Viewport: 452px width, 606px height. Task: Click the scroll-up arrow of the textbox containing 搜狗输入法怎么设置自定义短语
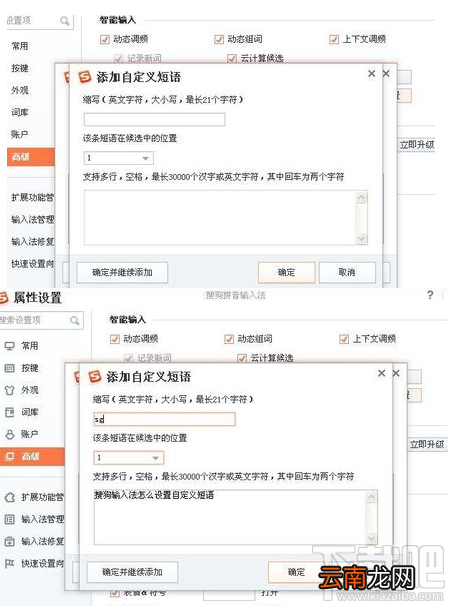click(371, 497)
